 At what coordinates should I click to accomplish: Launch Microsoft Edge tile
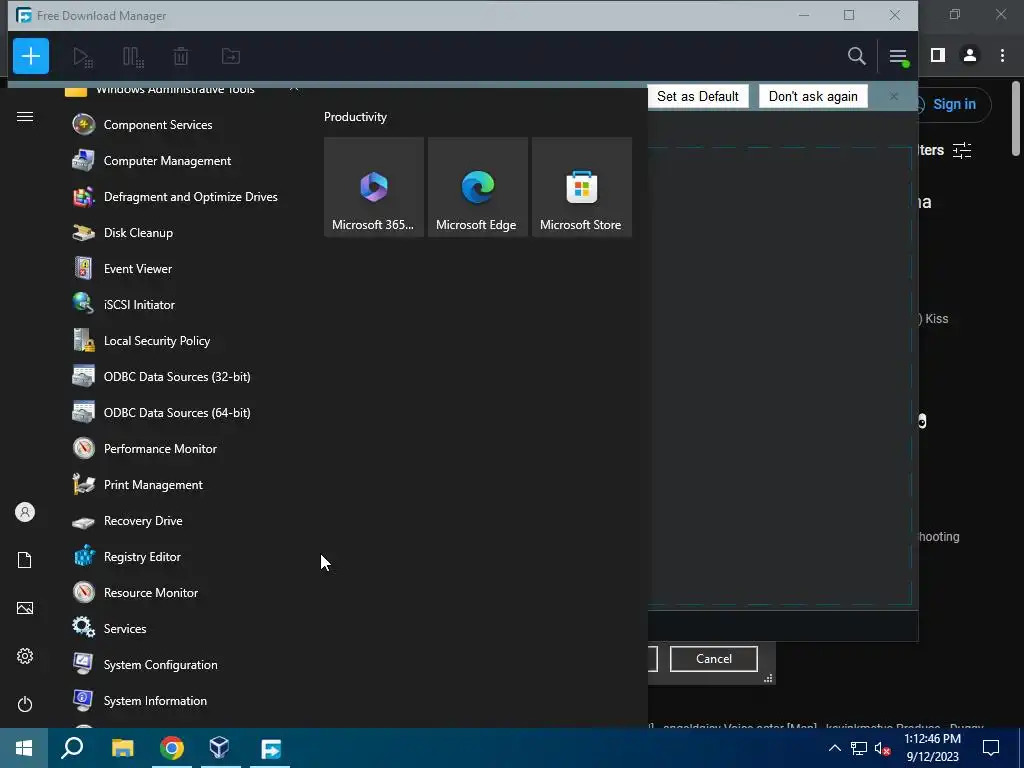click(477, 187)
